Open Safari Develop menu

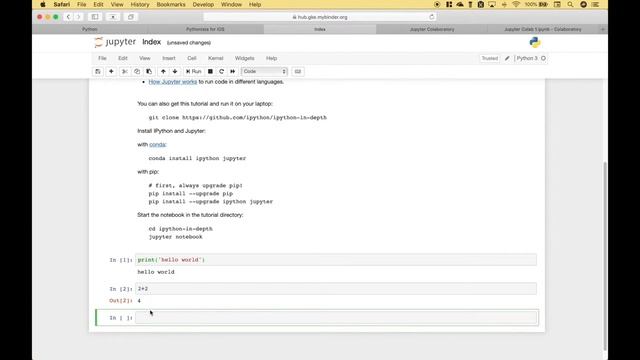point(203,4)
